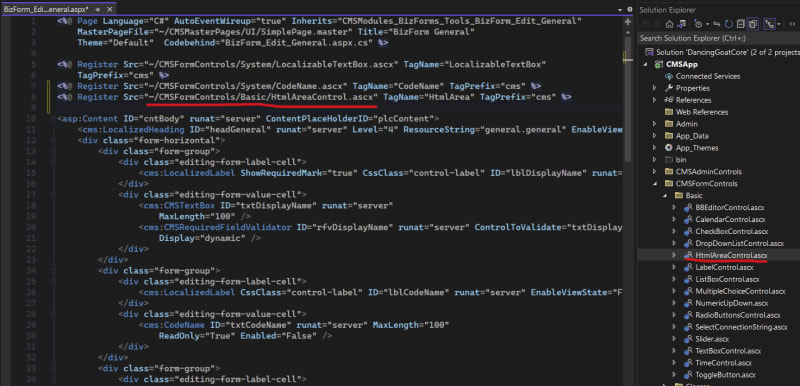
Task: Open Connected Services item
Action: point(708,76)
